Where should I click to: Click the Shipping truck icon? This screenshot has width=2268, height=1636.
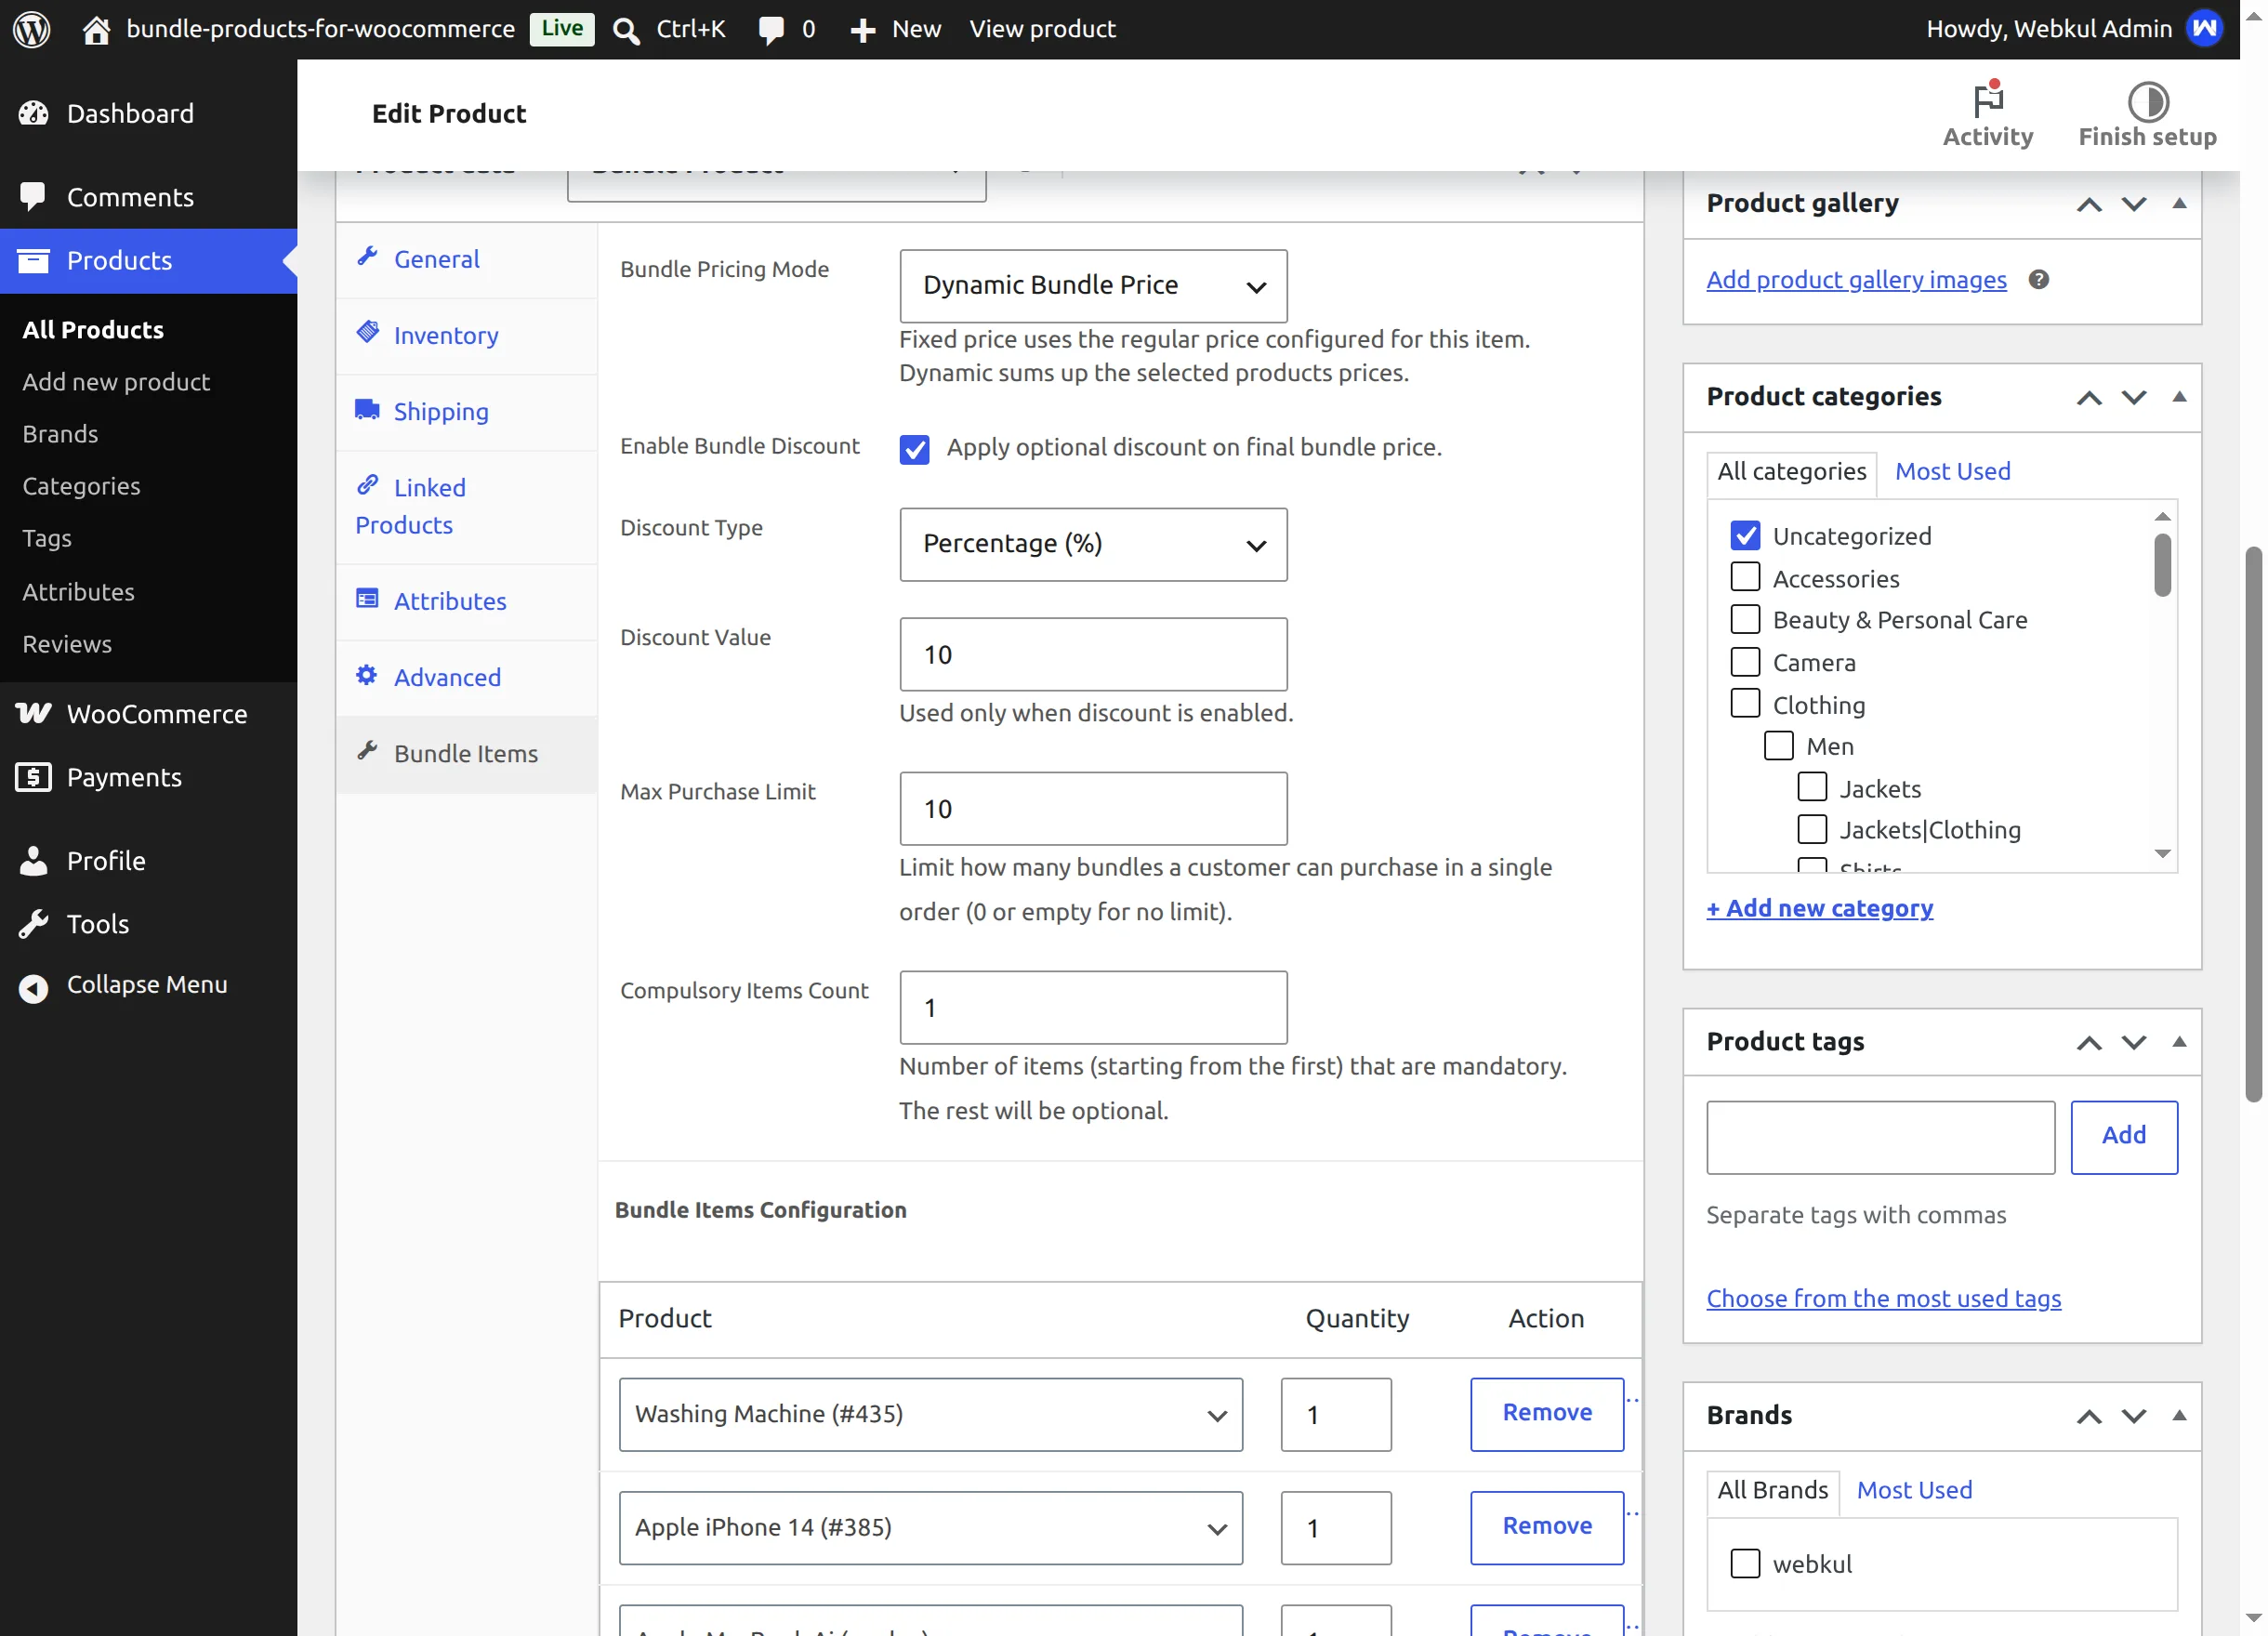pyautogui.click(x=367, y=409)
